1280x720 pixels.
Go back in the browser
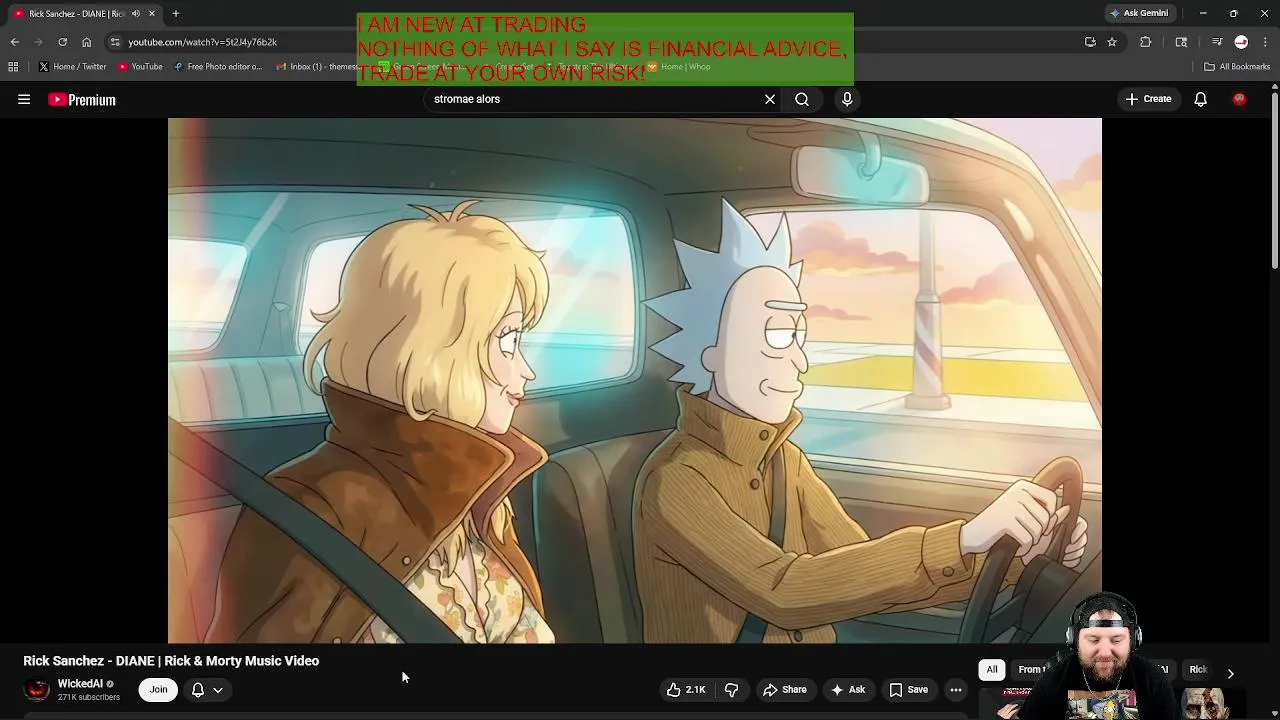pos(14,42)
